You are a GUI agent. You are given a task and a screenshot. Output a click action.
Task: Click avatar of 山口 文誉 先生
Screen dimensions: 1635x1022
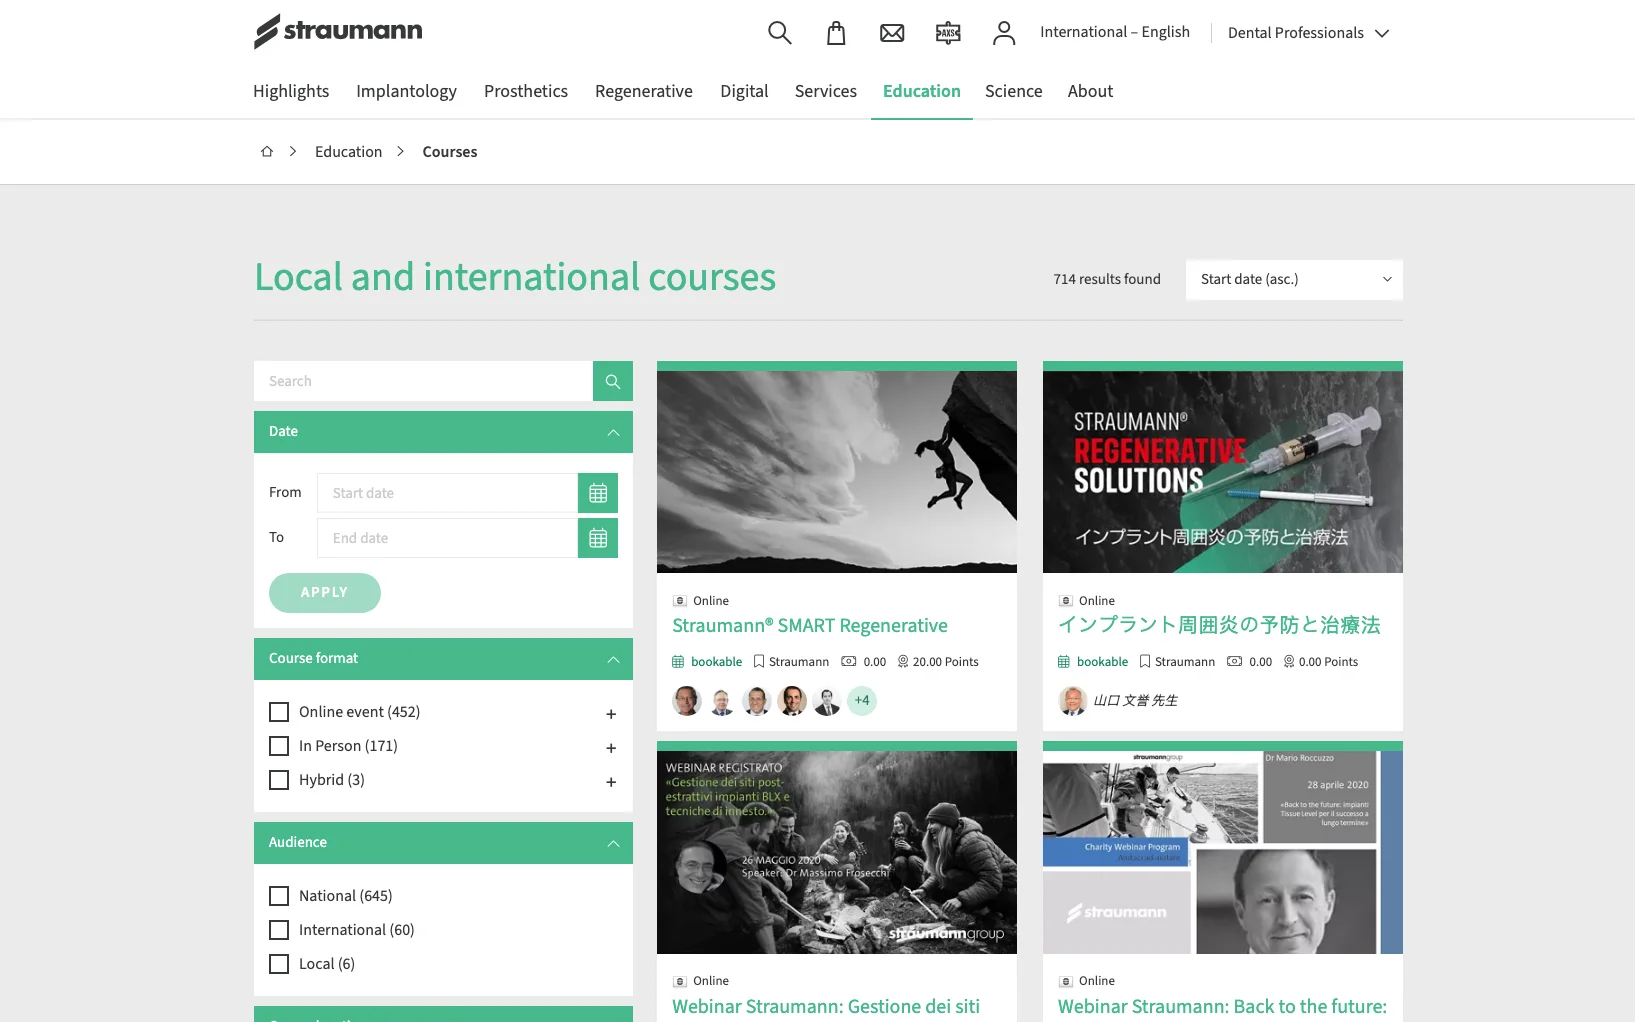point(1073,701)
